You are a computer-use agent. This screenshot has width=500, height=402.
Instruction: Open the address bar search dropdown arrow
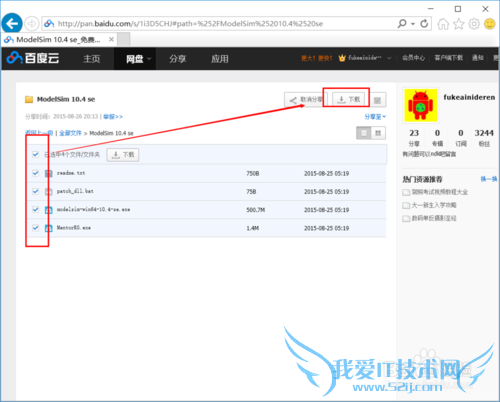coord(413,24)
